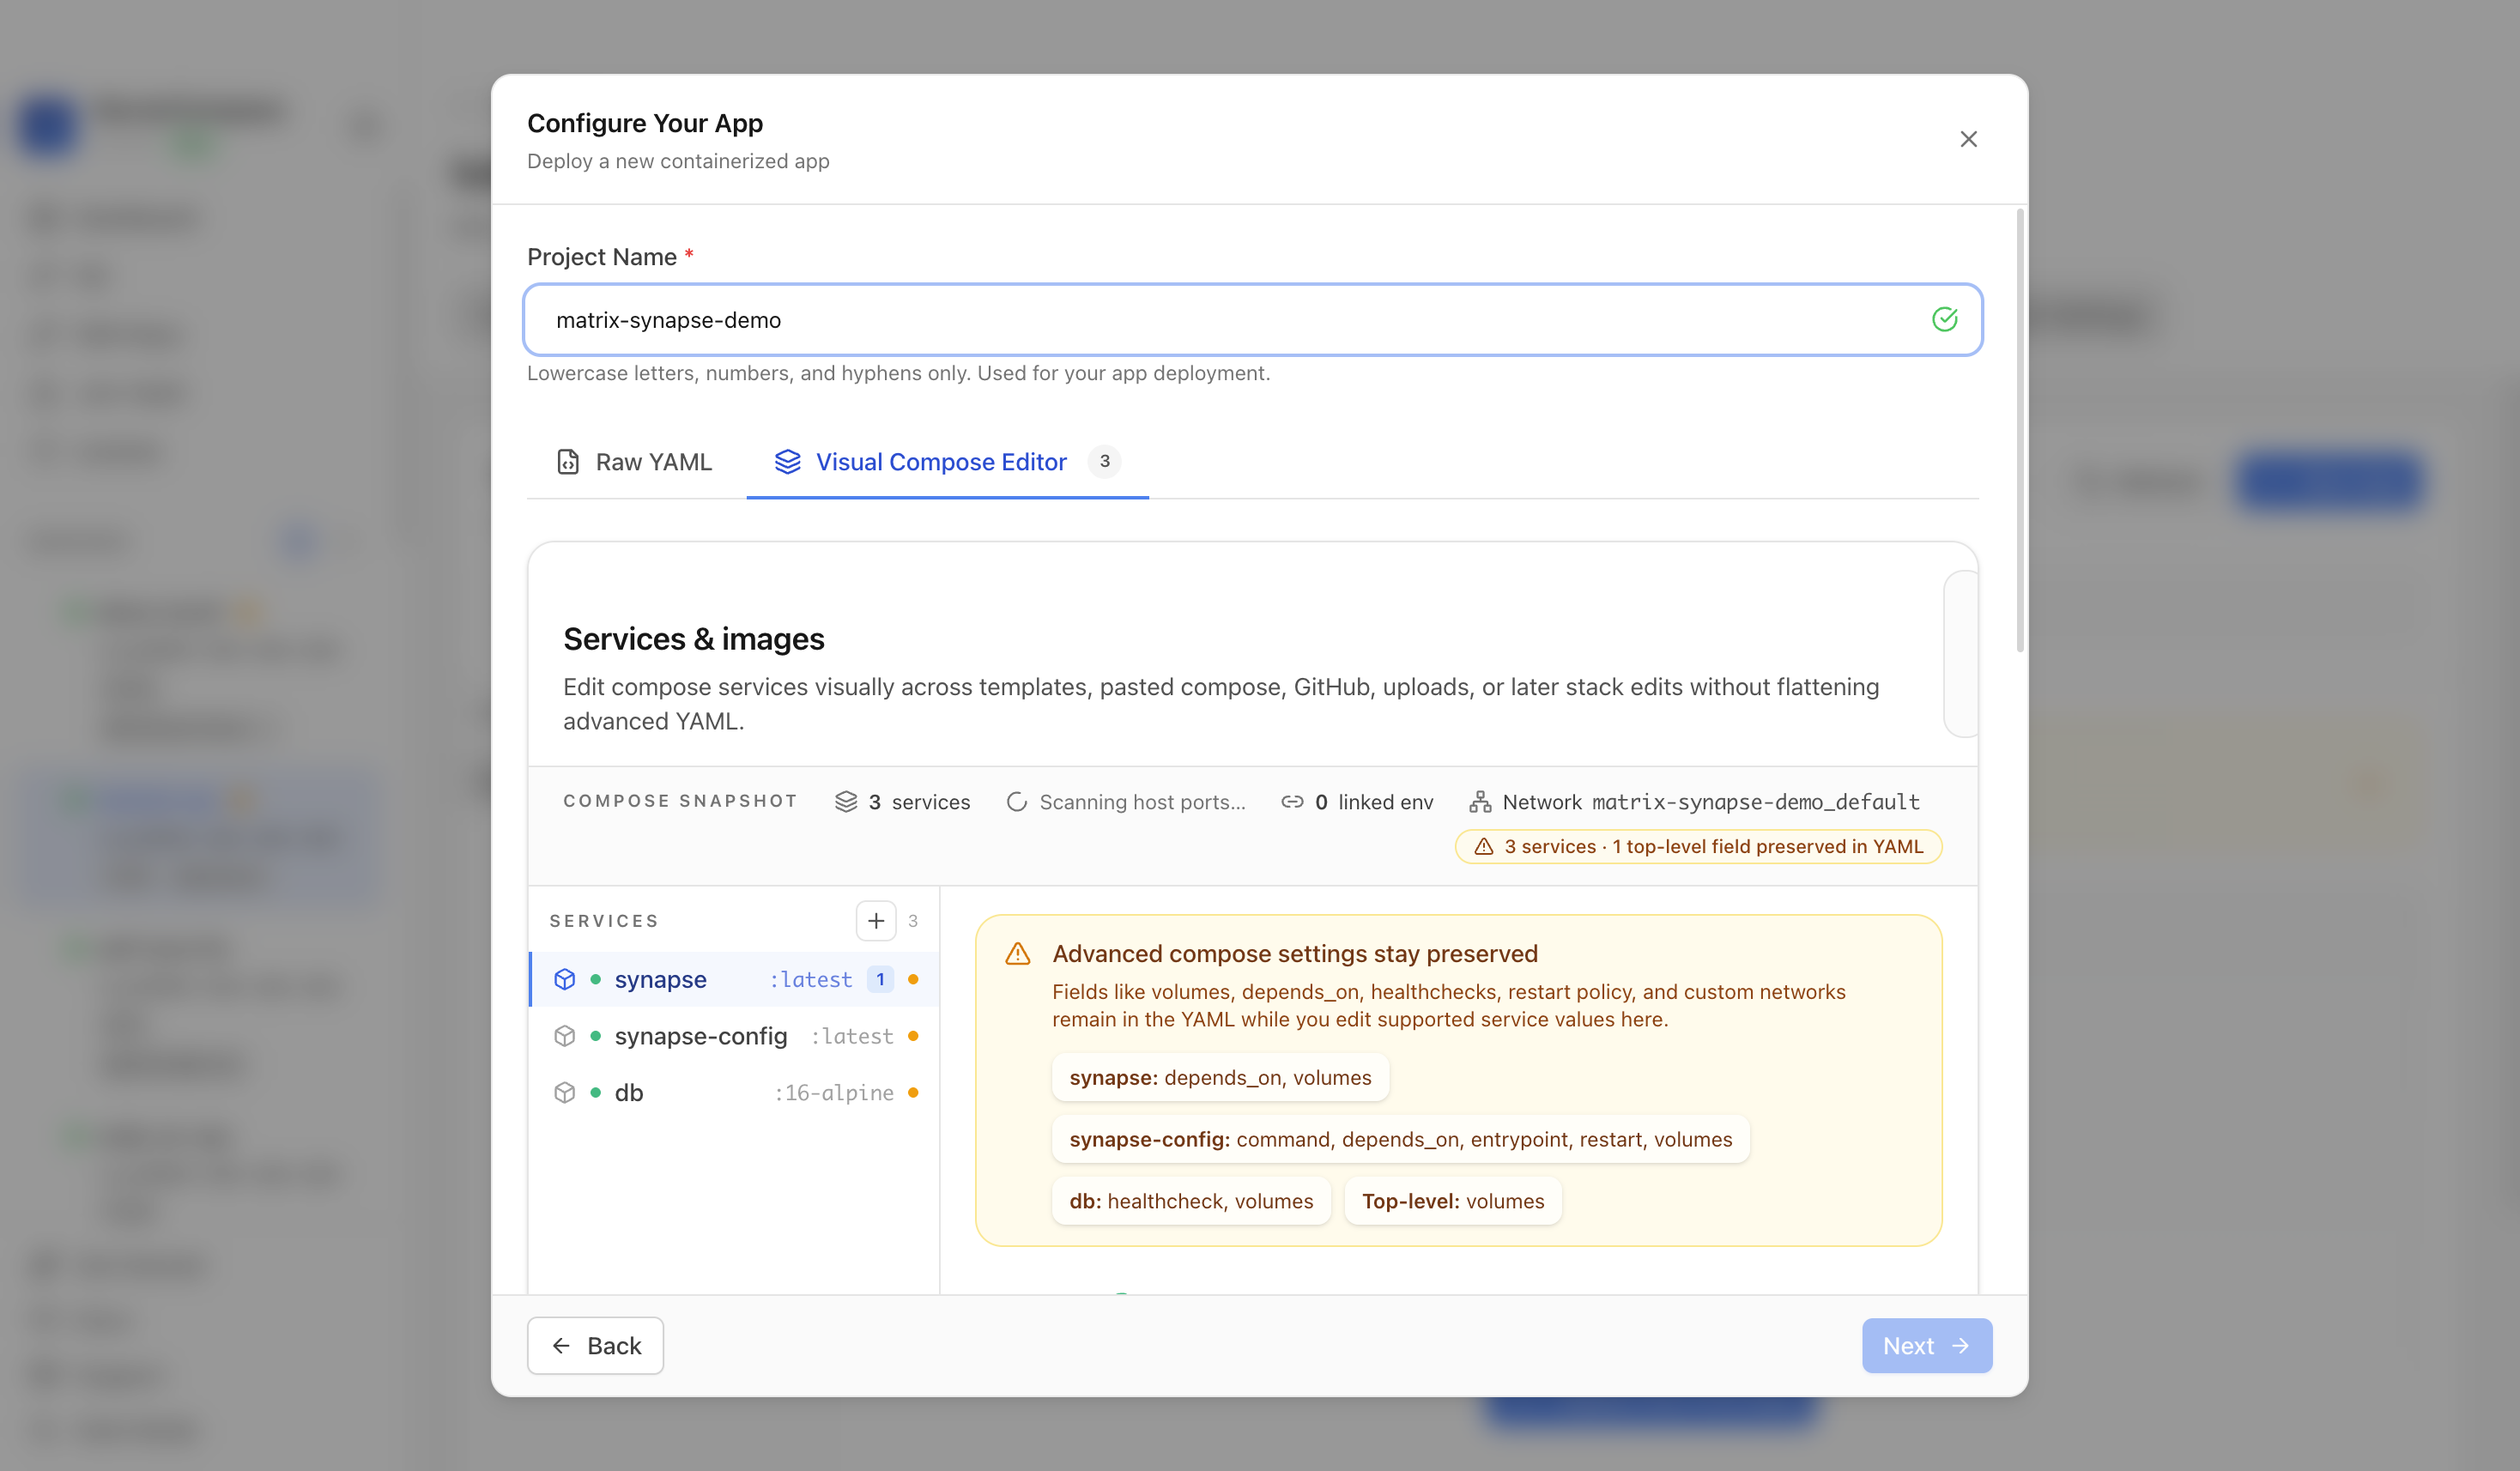This screenshot has height=1471, width=2520.
Task: Click the Network icon in compose snapshot
Action: point(1480,801)
